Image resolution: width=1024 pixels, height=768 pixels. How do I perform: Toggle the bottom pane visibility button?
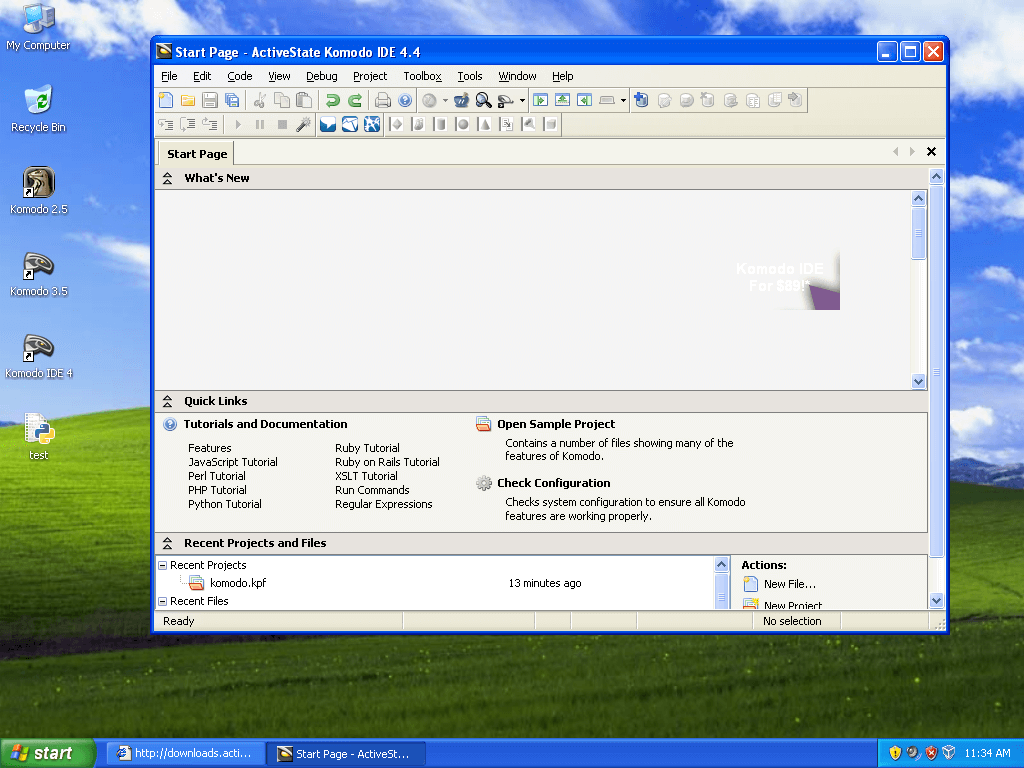pyautogui.click(x=562, y=100)
